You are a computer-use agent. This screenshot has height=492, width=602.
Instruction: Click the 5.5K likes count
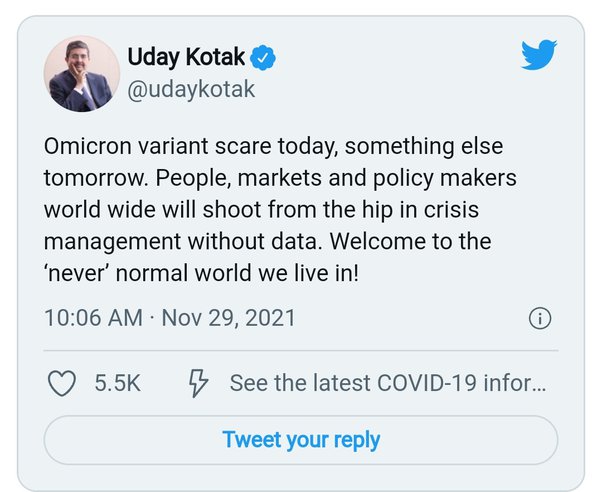point(117,383)
